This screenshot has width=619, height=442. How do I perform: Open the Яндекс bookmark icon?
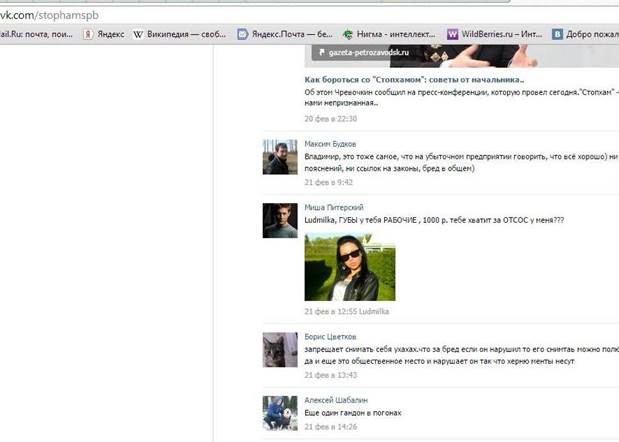click(x=88, y=35)
